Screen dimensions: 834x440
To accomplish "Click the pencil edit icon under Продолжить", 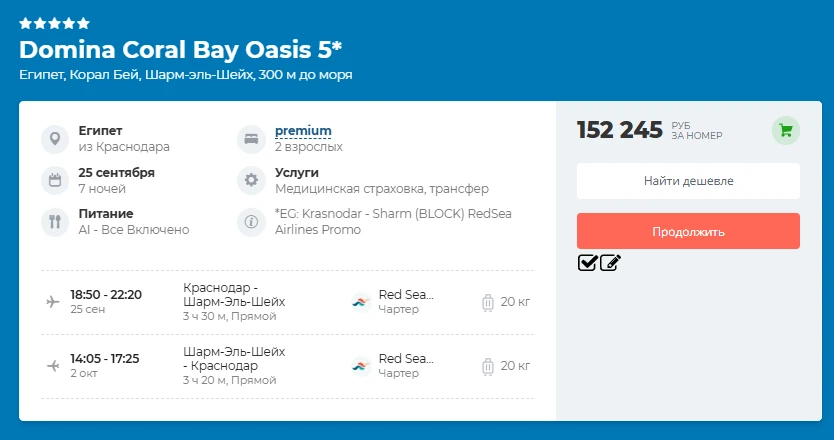I will (x=610, y=263).
